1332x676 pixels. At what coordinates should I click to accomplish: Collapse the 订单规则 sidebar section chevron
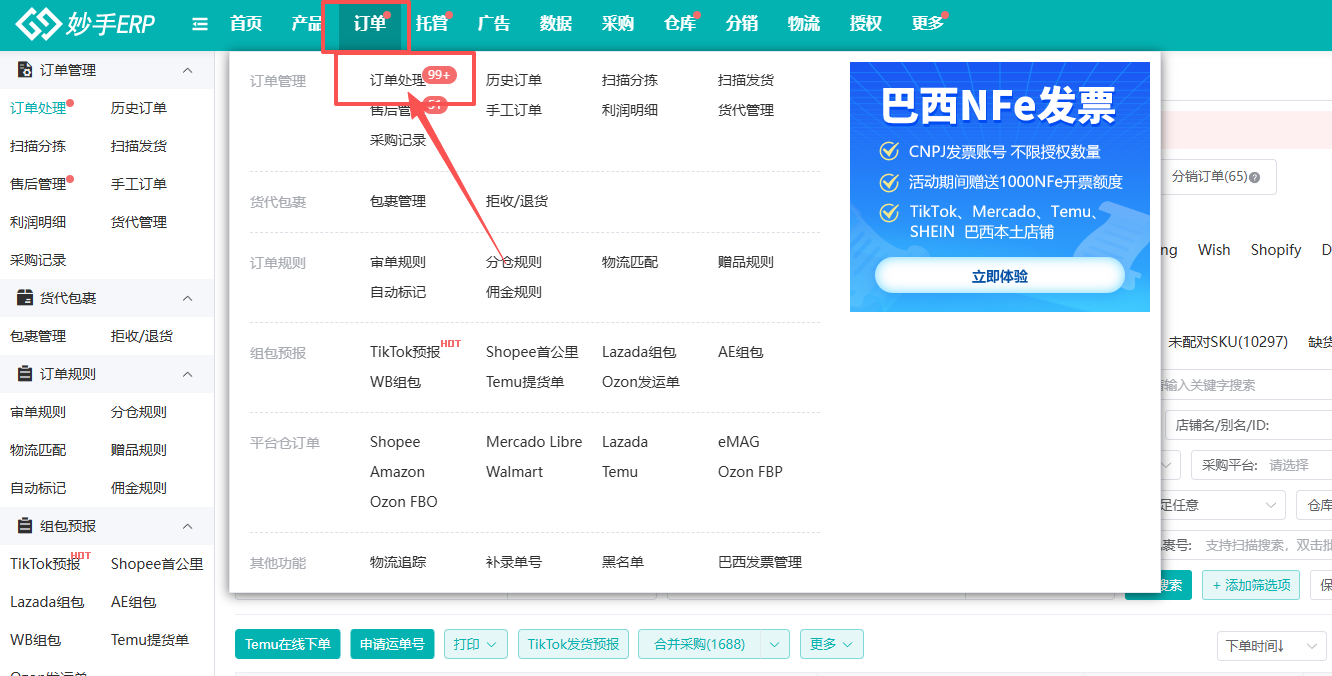point(187,374)
